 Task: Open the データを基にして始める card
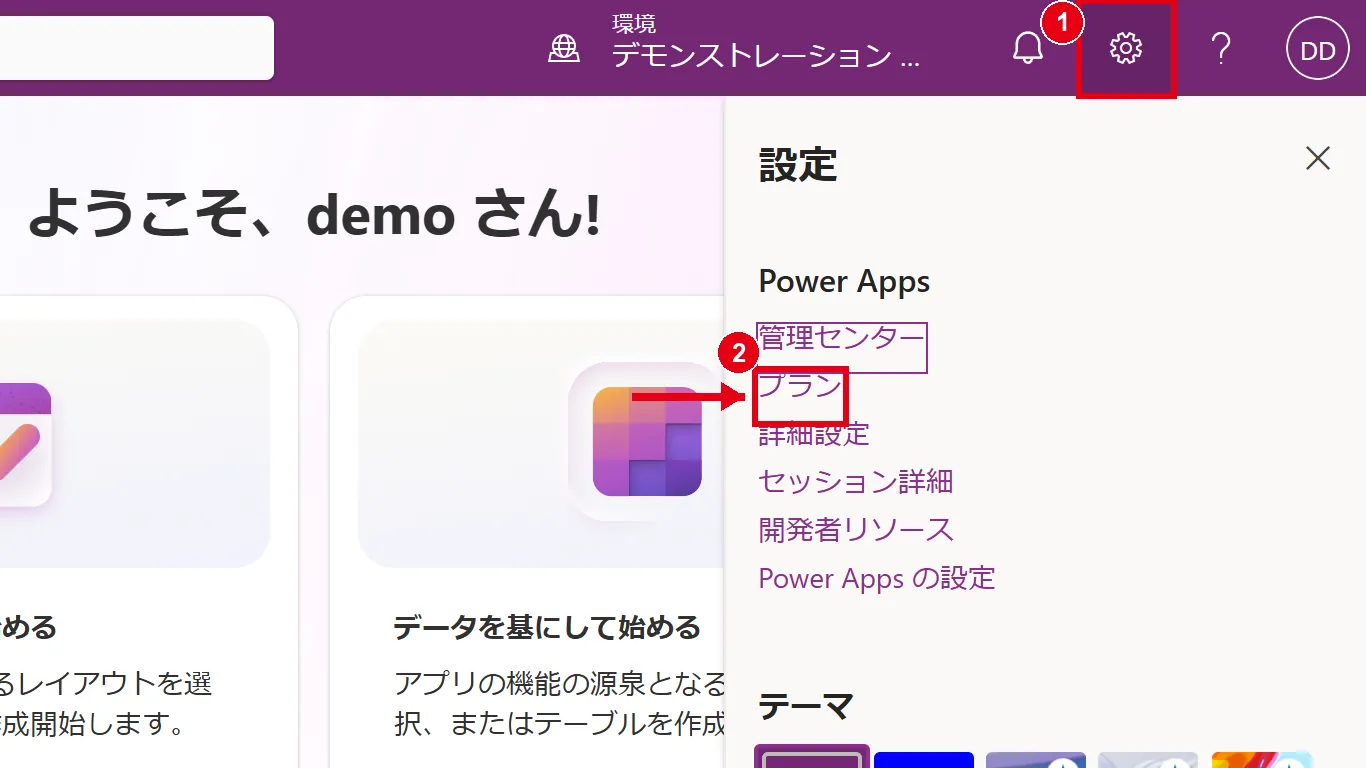(527, 532)
